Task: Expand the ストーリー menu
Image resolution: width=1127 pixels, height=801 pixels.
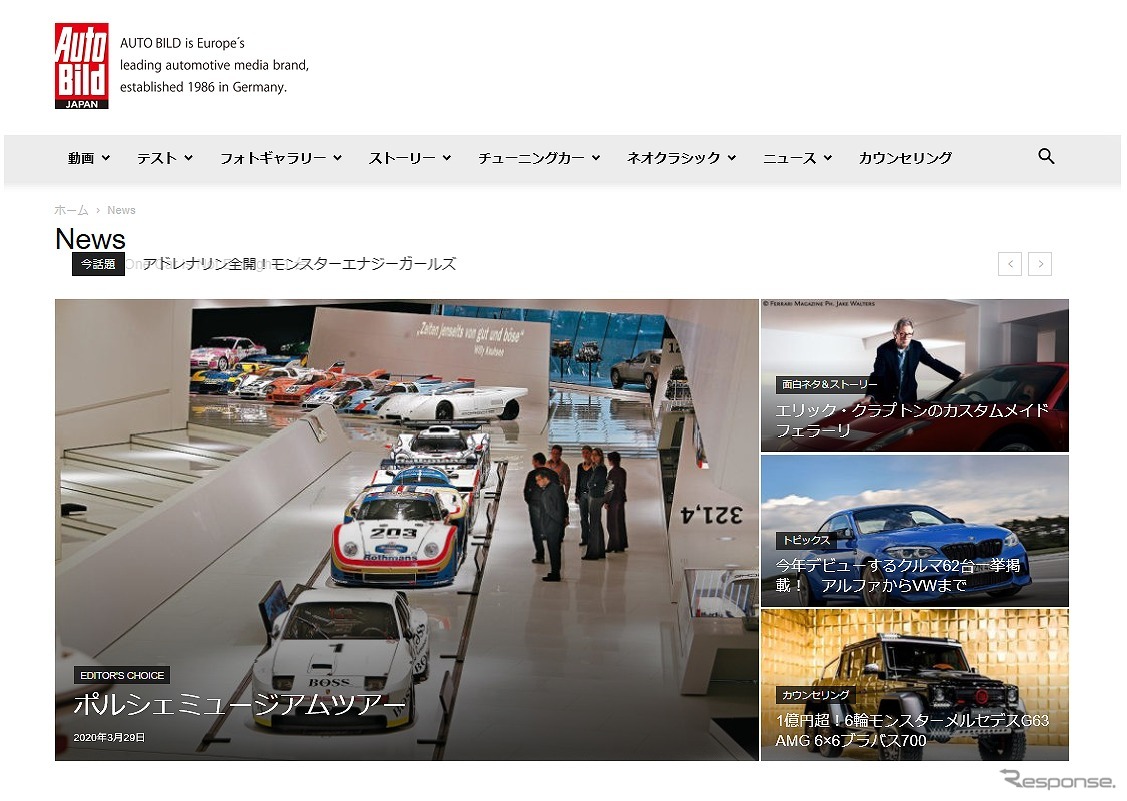Action: pyautogui.click(x=409, y=158)
